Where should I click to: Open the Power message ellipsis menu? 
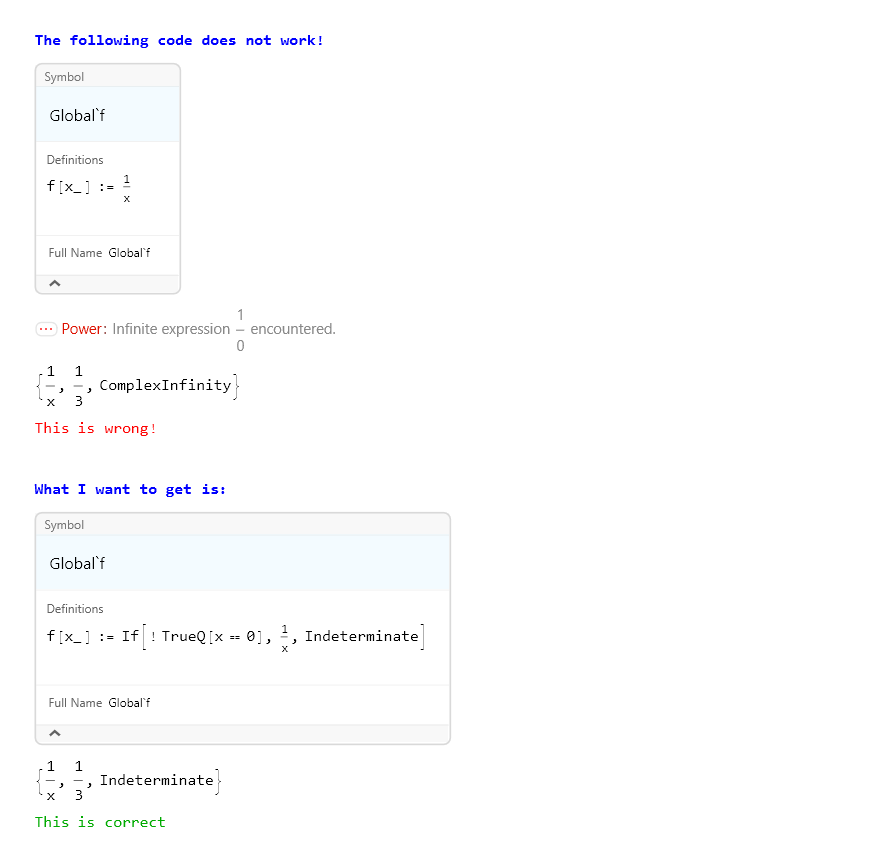46,329
